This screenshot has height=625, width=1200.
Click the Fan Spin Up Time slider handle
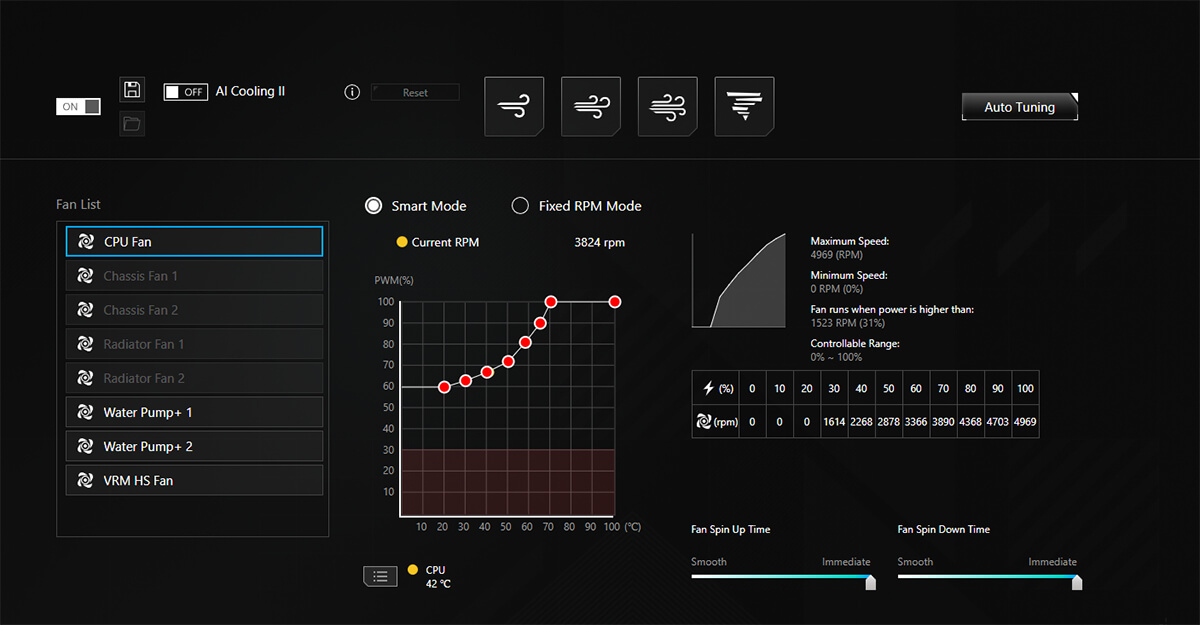coord(870,582)
